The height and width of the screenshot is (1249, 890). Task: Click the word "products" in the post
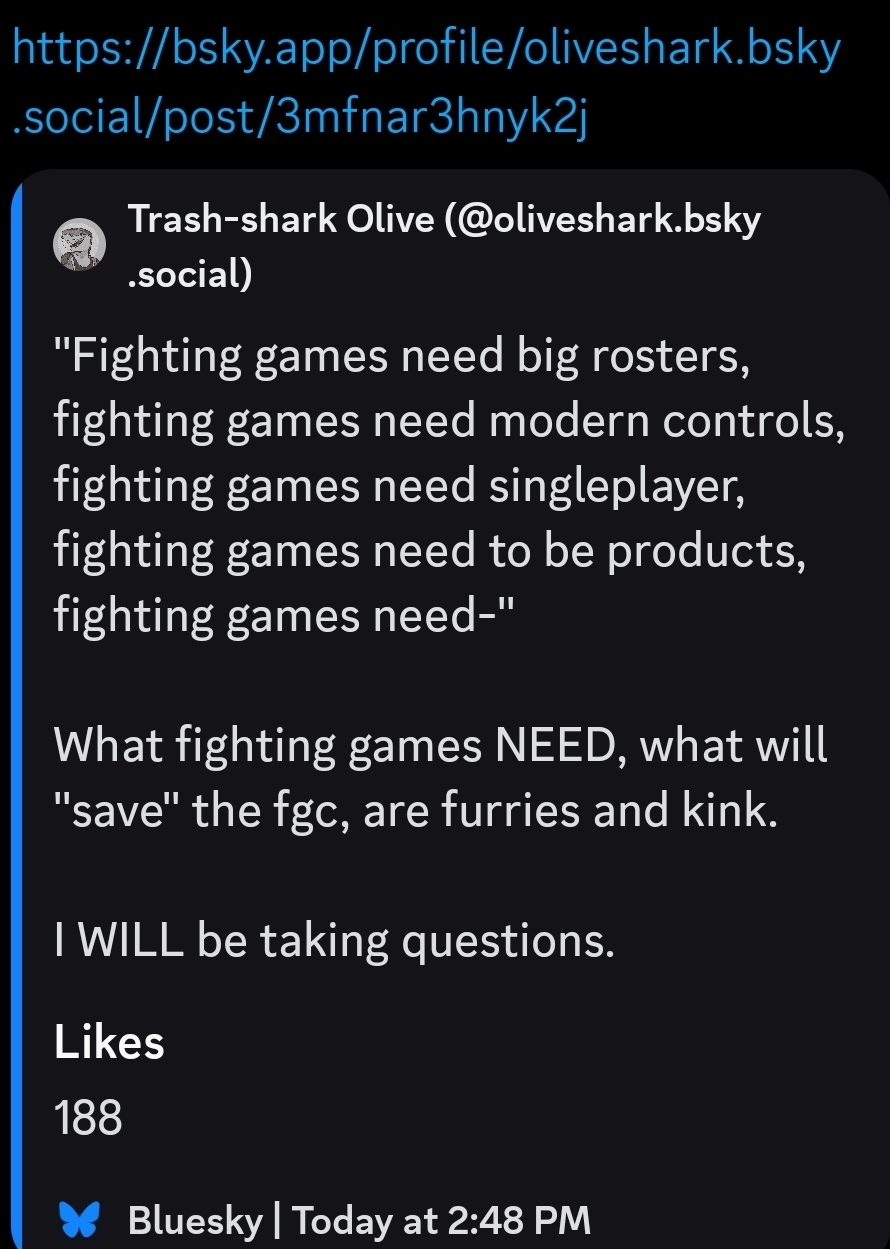[705, 553]
